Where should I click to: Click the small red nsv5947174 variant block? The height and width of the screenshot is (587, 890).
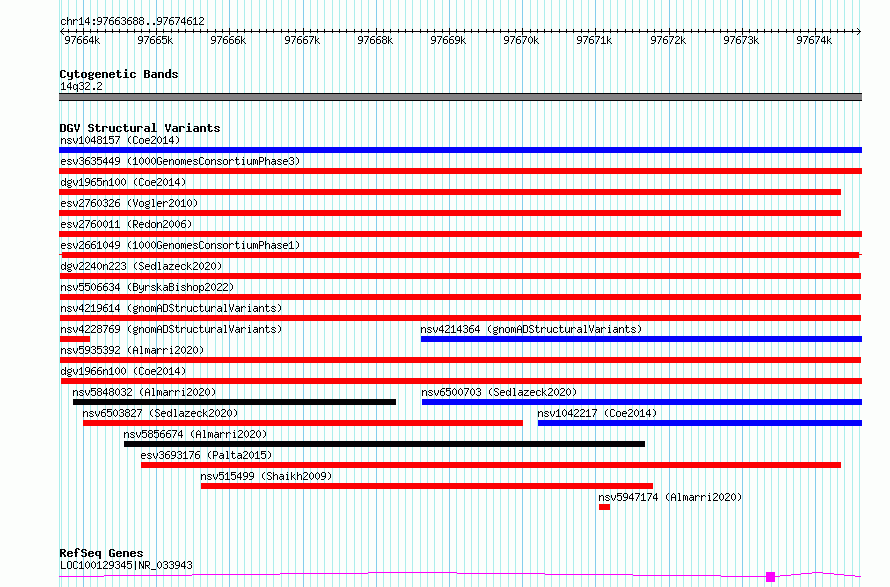point(604,507)
